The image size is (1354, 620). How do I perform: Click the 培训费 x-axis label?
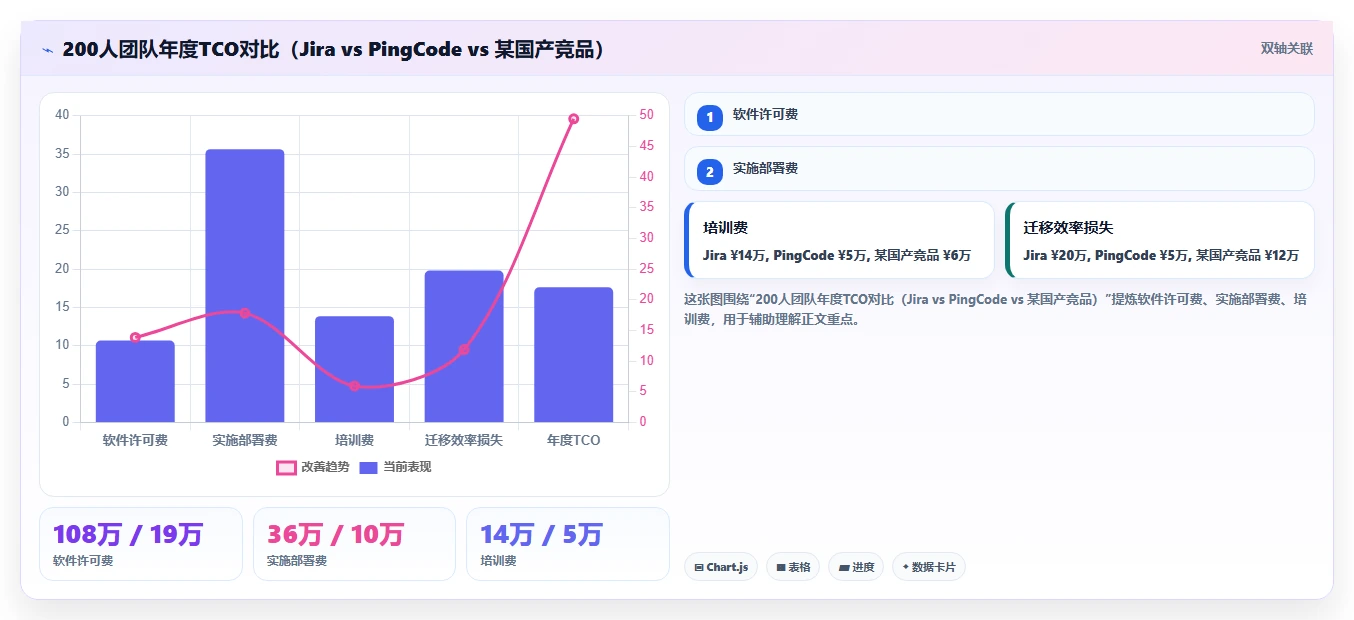click(x=354, y=440)
